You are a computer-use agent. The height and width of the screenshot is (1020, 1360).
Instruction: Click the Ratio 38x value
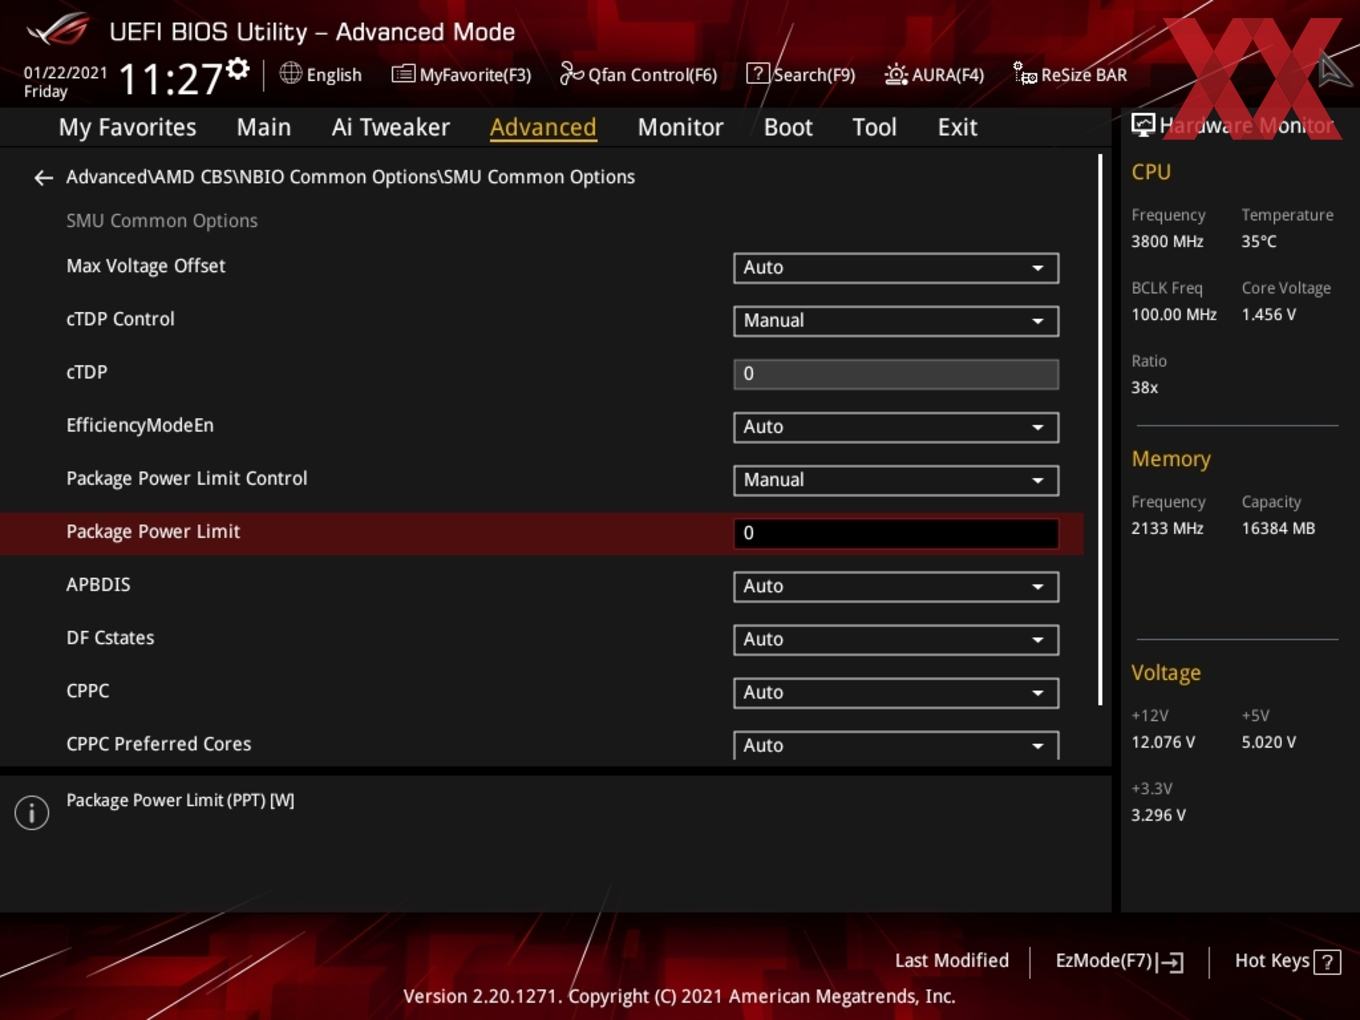coord(1144,387)
